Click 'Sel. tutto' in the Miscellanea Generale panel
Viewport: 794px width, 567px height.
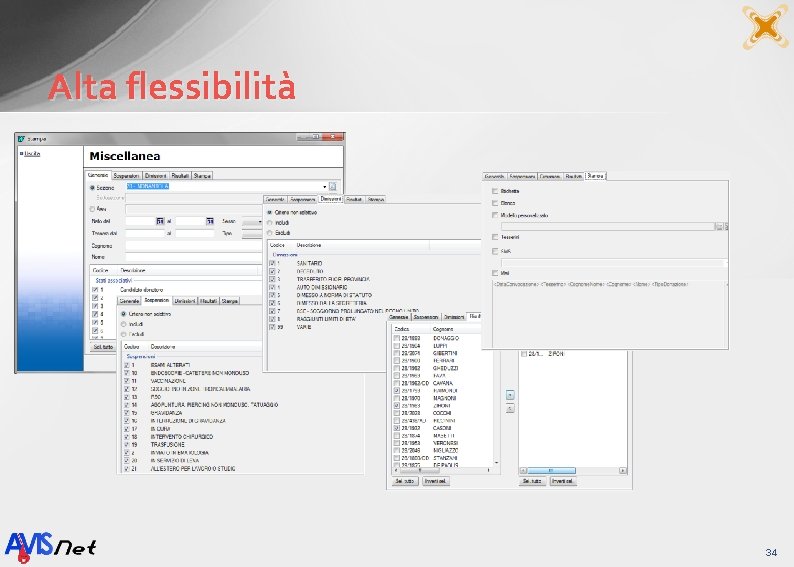point(103,347)
